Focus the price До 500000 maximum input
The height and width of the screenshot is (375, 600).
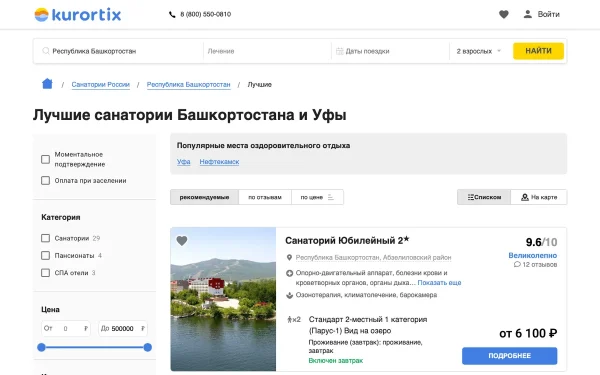[123, 329]
